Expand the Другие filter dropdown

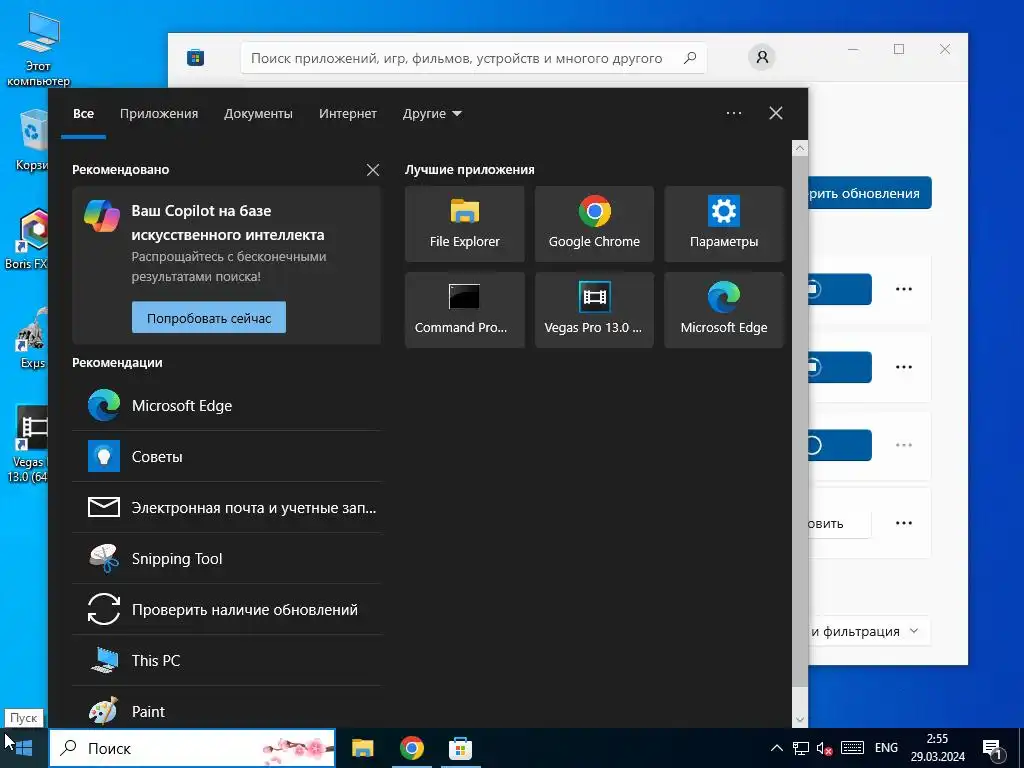(x=432, y=114)
